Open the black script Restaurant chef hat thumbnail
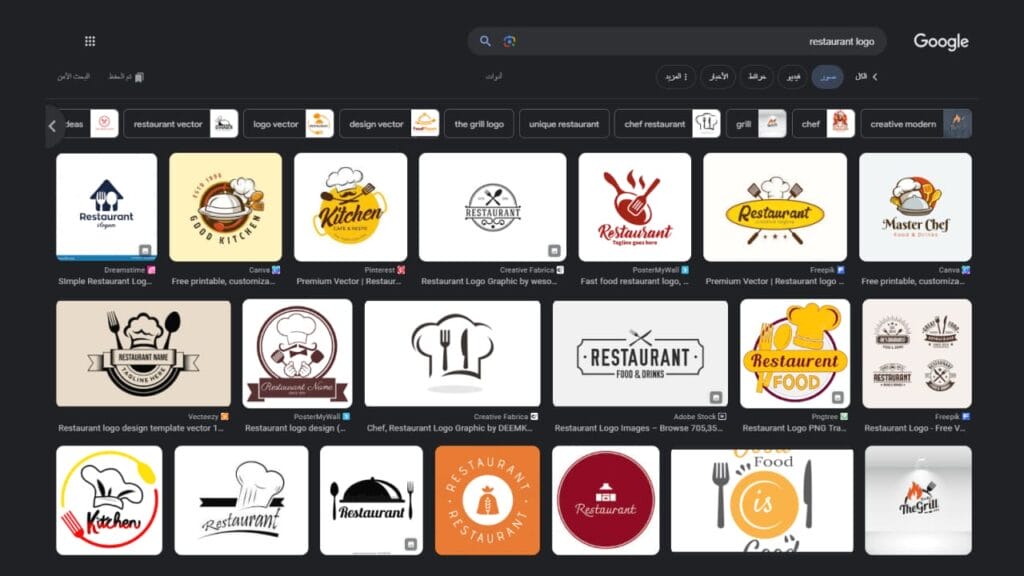The height and width of the screenshot is (576, 1024). pyautogui.click(x=241, y=501)
